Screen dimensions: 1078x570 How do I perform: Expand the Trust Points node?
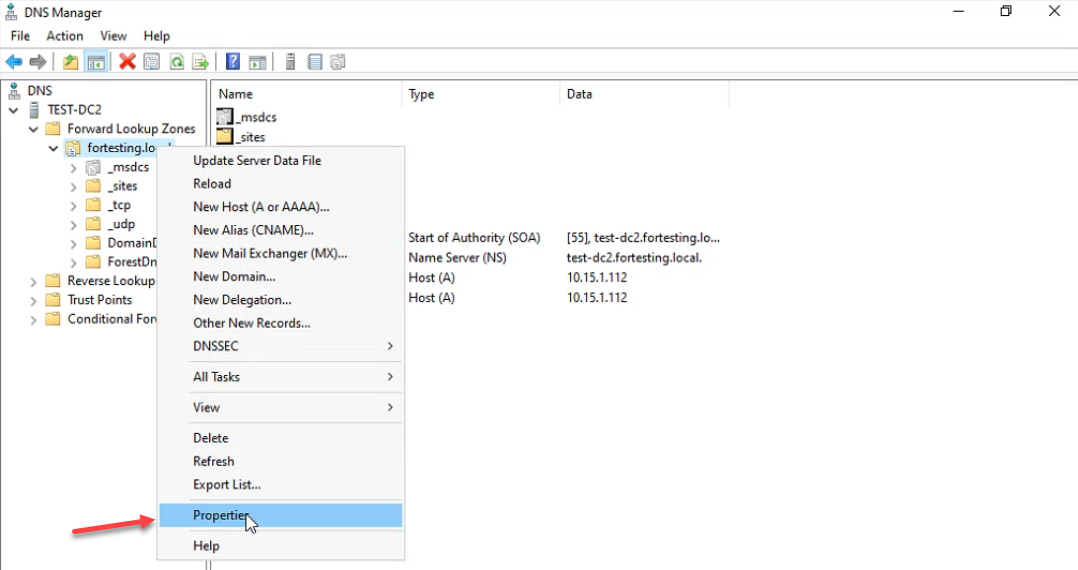[x=34, y=300]
